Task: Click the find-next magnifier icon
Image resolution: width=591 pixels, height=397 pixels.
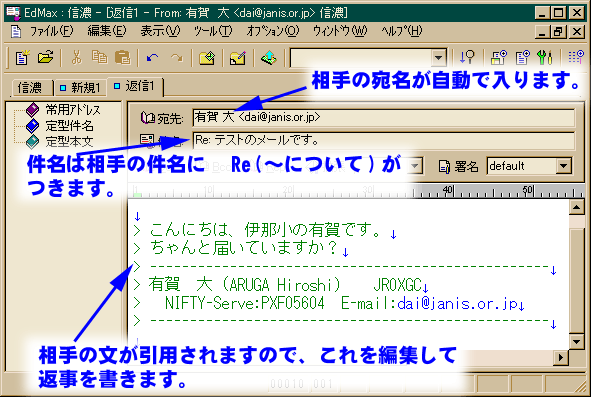Action: (x=467, y=58)
